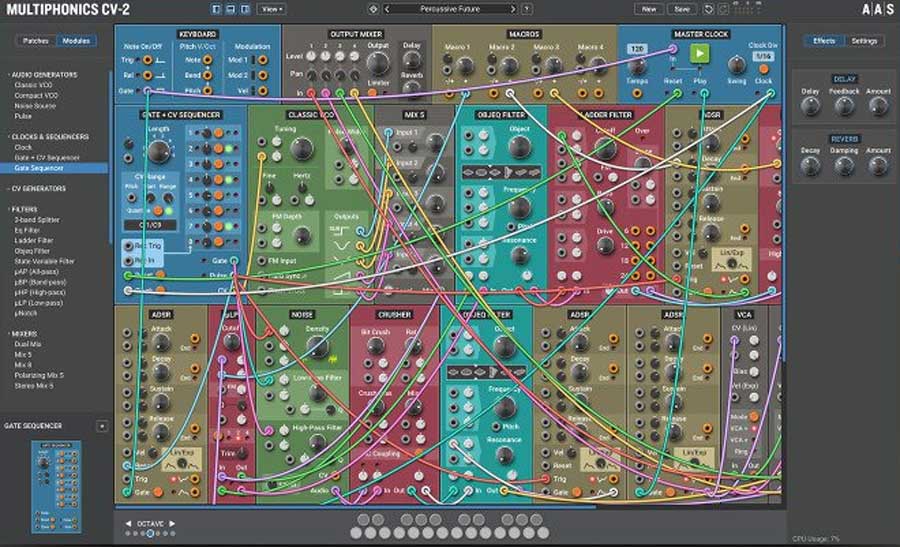Select Classic VCO in the module list
The width and height of the screenshot is (900, 547).
pos(33,85)
